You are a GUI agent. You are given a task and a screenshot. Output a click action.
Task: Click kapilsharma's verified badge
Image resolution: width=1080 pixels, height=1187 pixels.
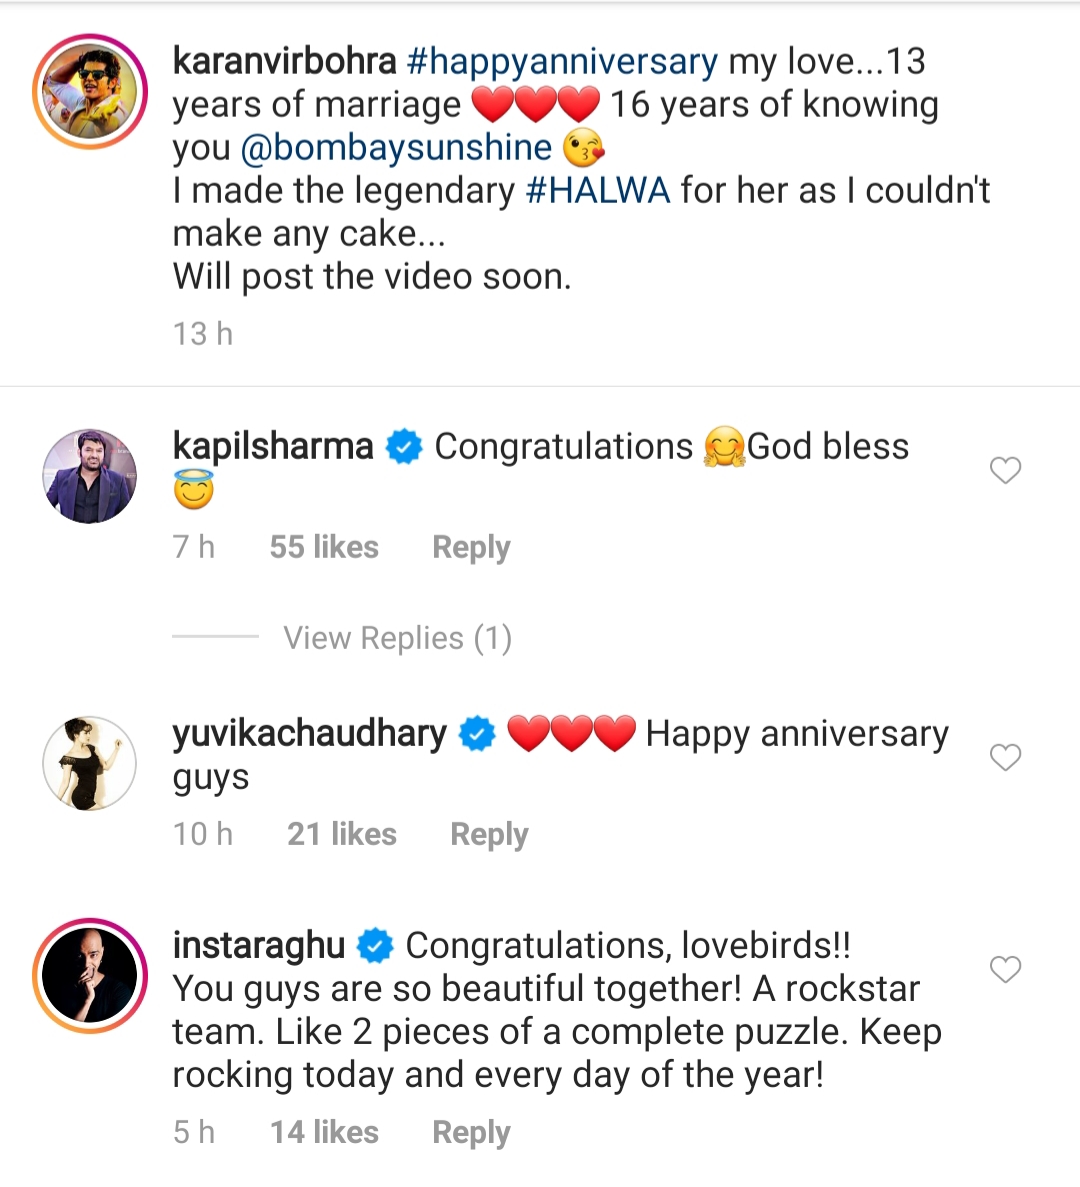pyautogui.click(x=403, y=446)
